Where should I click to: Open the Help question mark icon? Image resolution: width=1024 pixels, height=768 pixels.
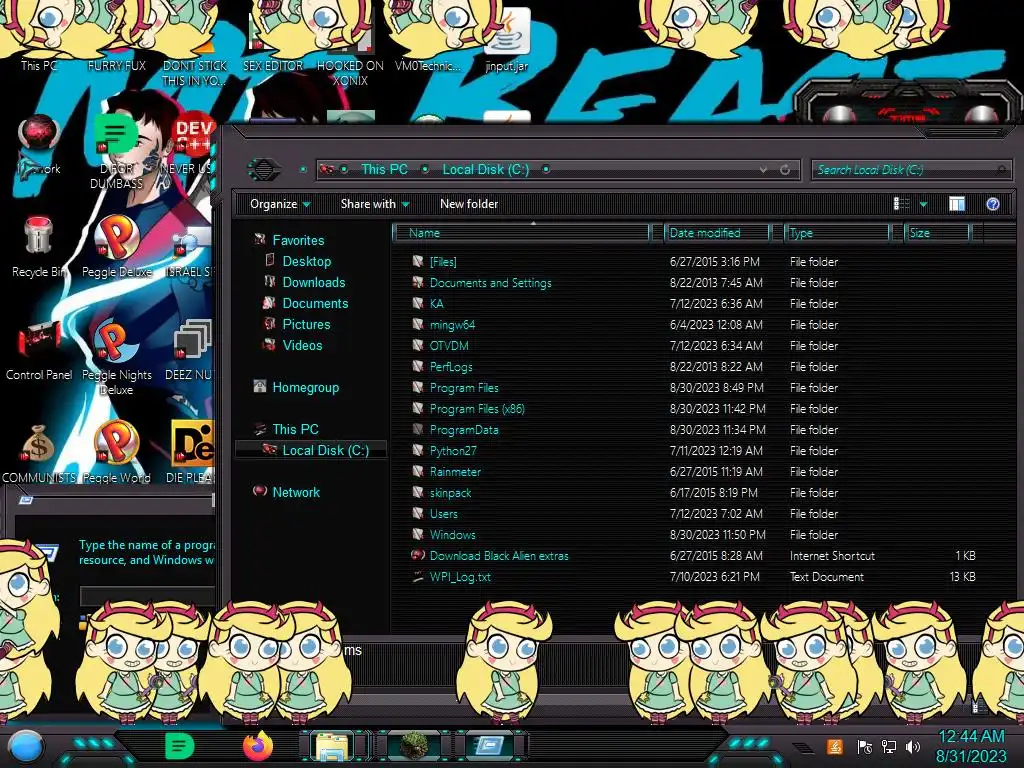click(993, 204)
